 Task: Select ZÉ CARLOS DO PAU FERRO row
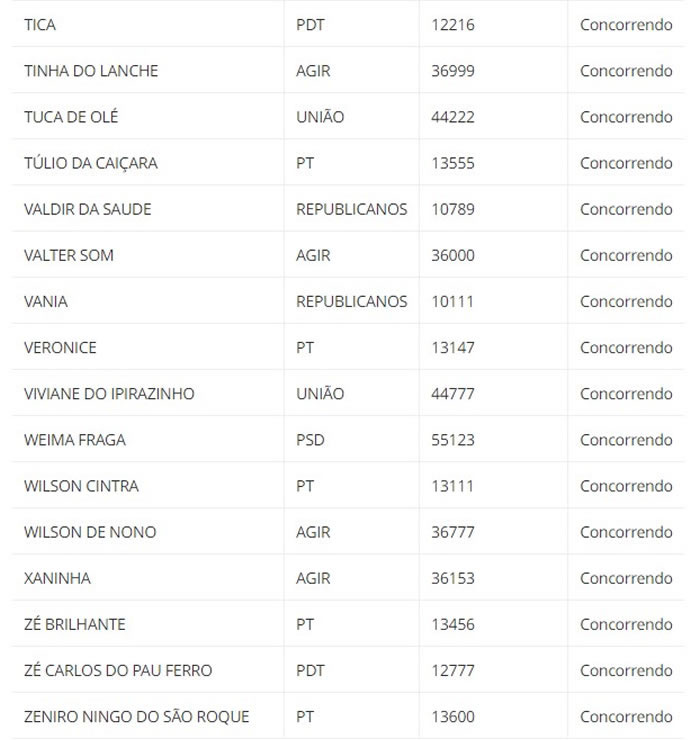point(348,670)
